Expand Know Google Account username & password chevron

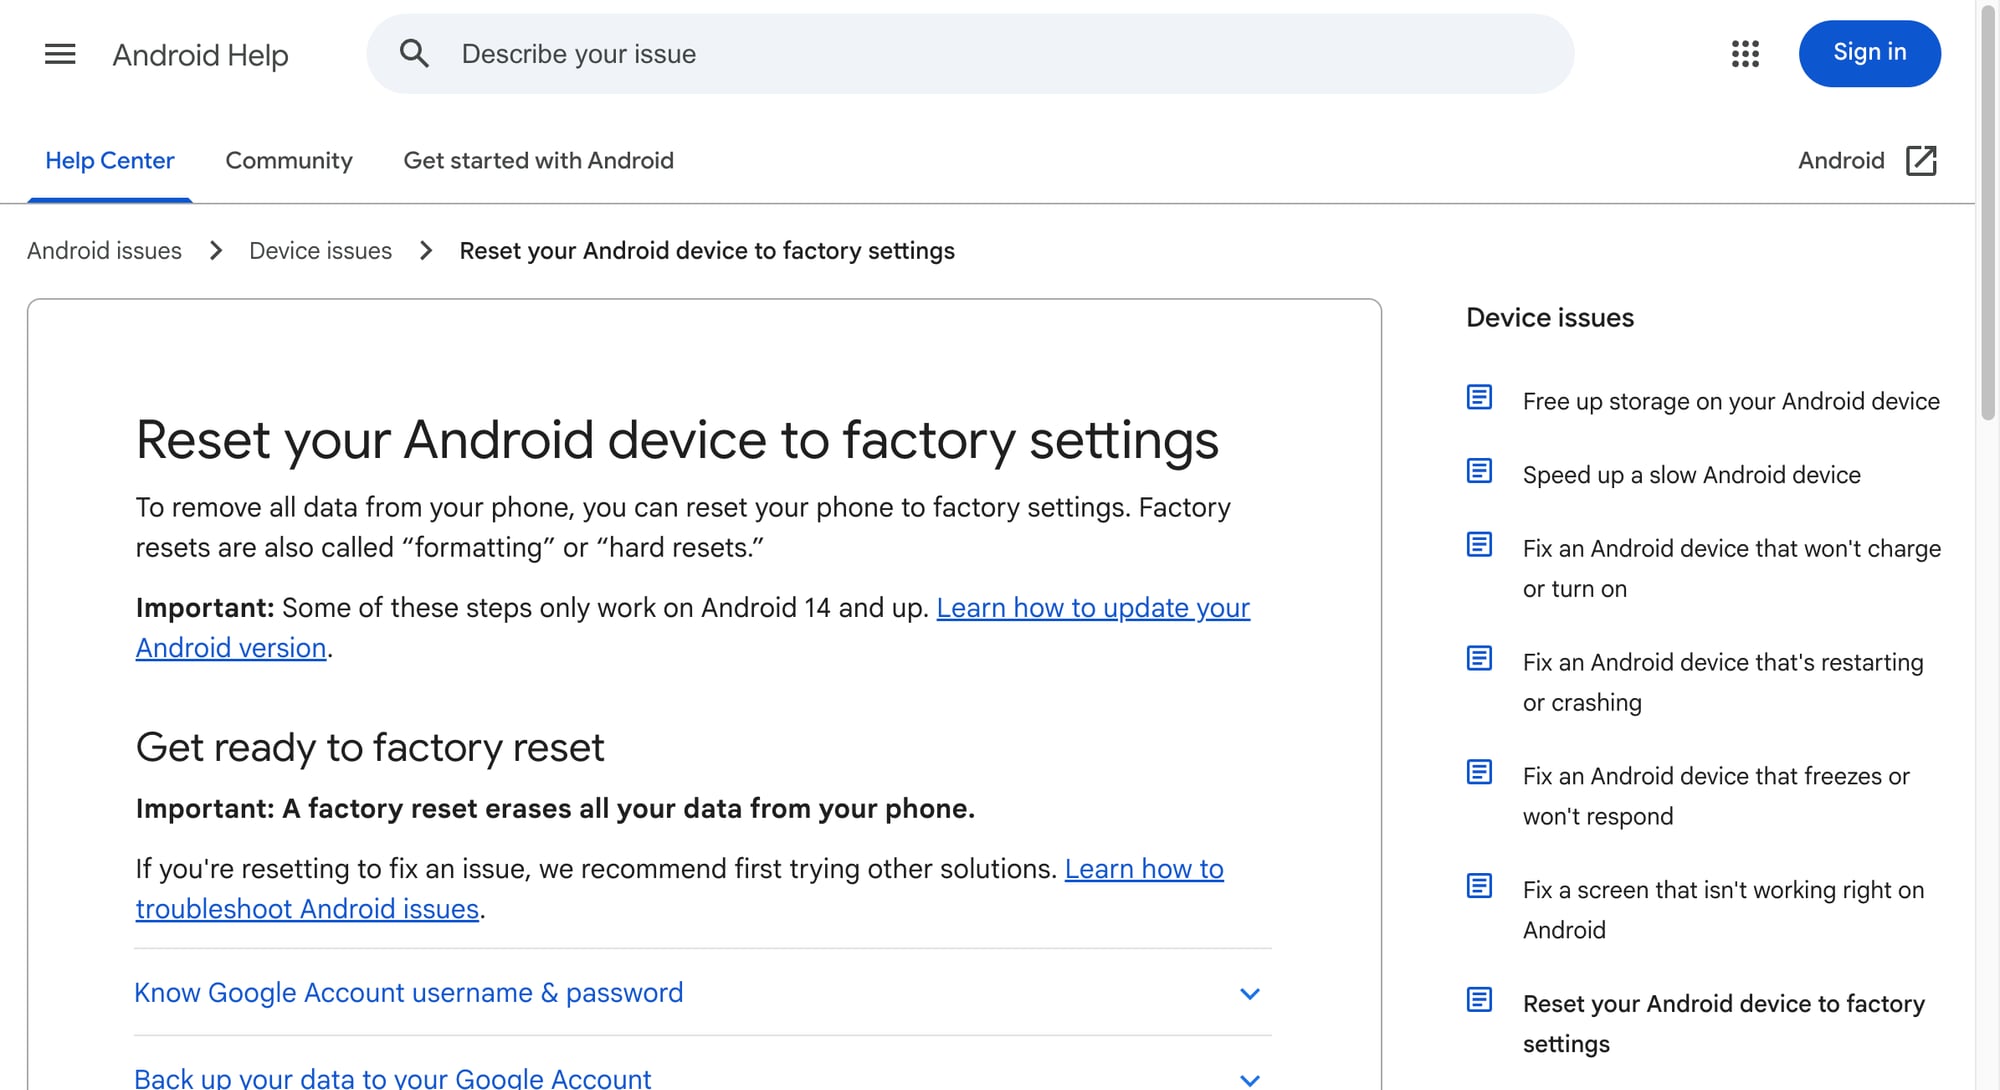coord(1250,994)
